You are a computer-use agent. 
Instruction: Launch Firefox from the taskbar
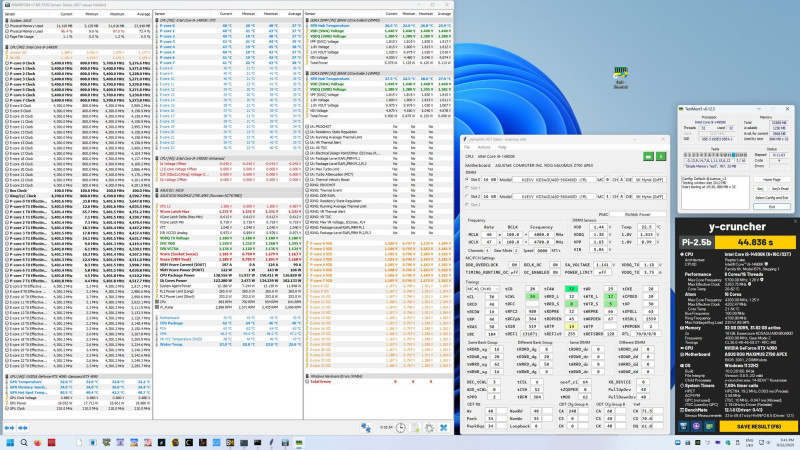(37, 443)
